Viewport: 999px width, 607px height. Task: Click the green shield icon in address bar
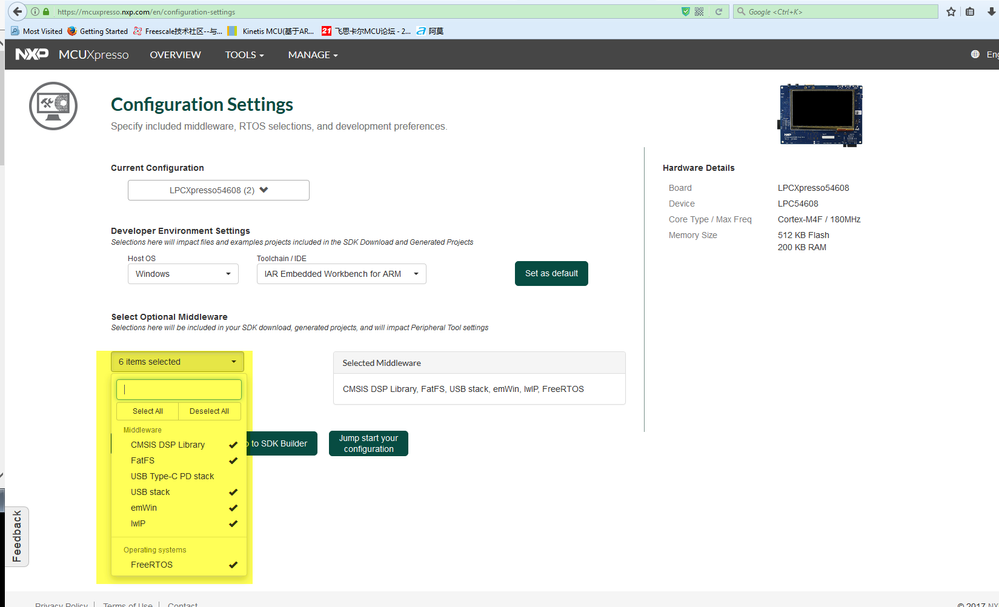pyautogui.click(x=686, y=11)
